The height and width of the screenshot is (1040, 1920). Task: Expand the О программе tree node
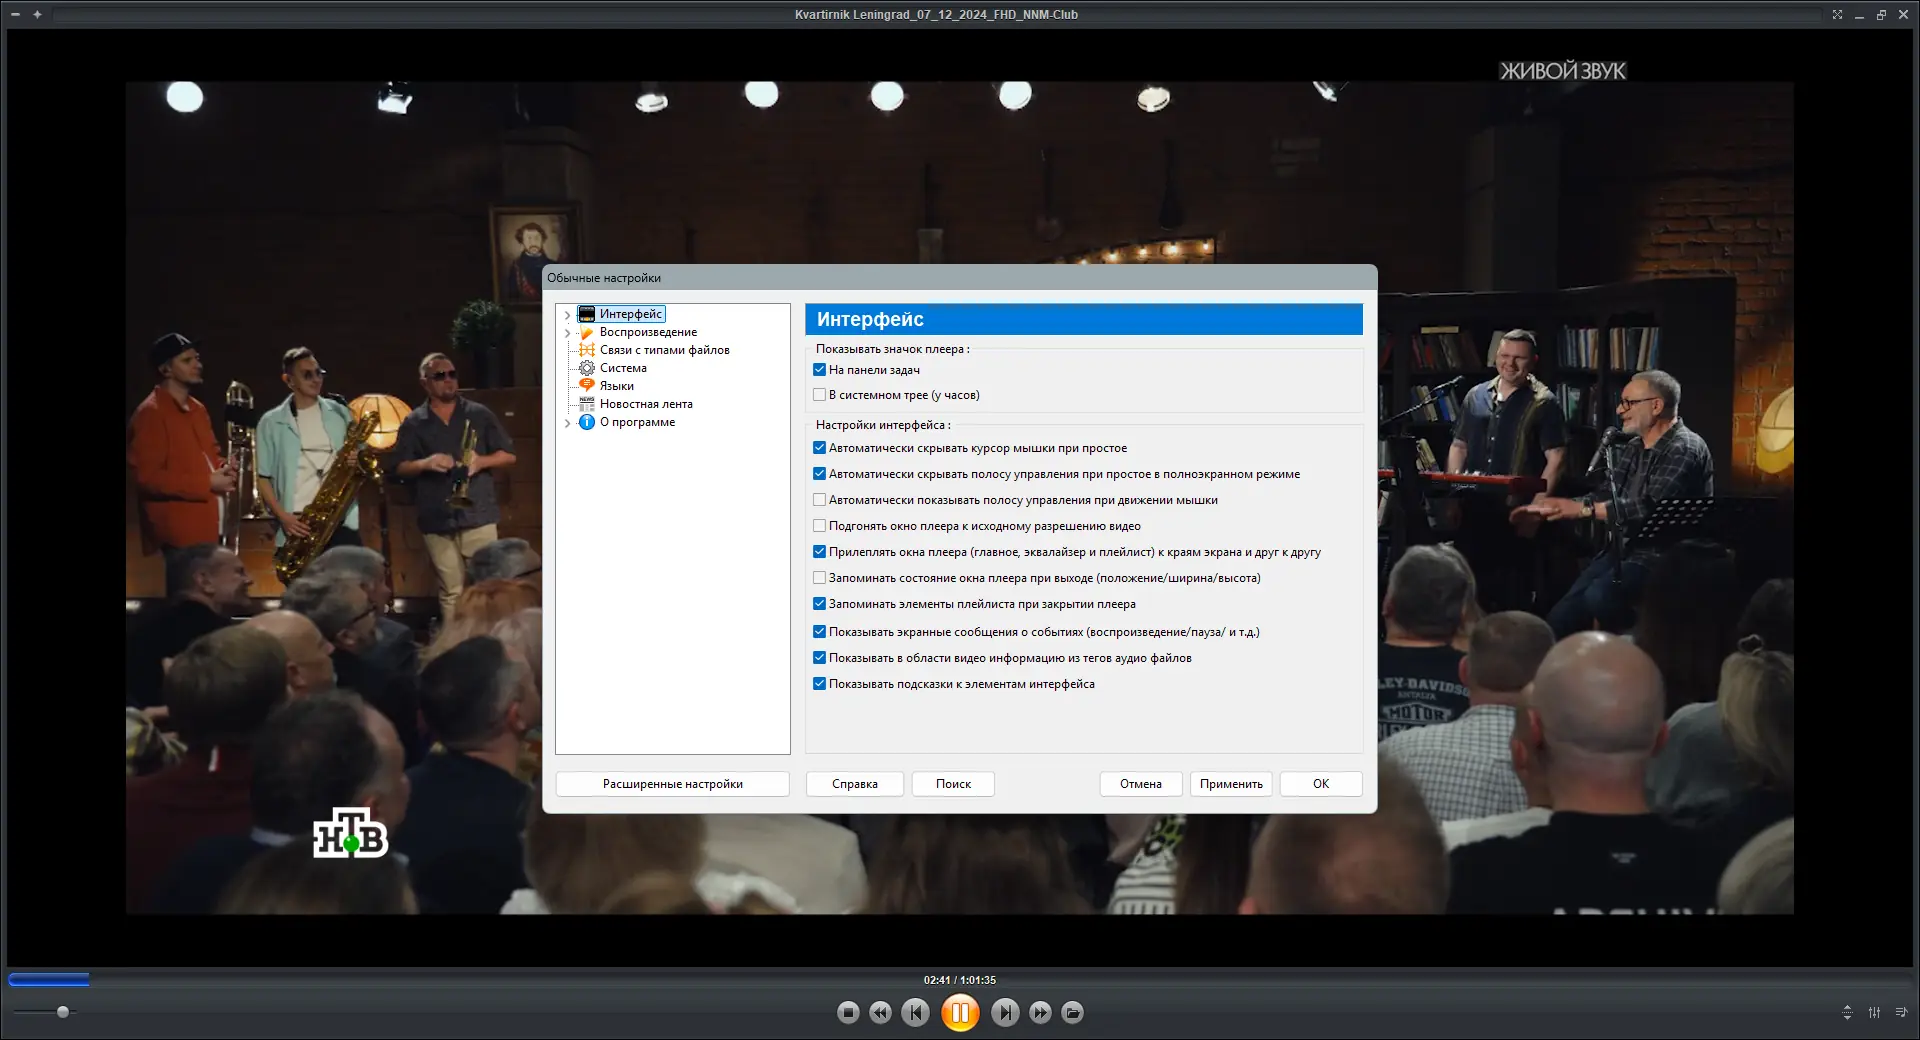568,422
